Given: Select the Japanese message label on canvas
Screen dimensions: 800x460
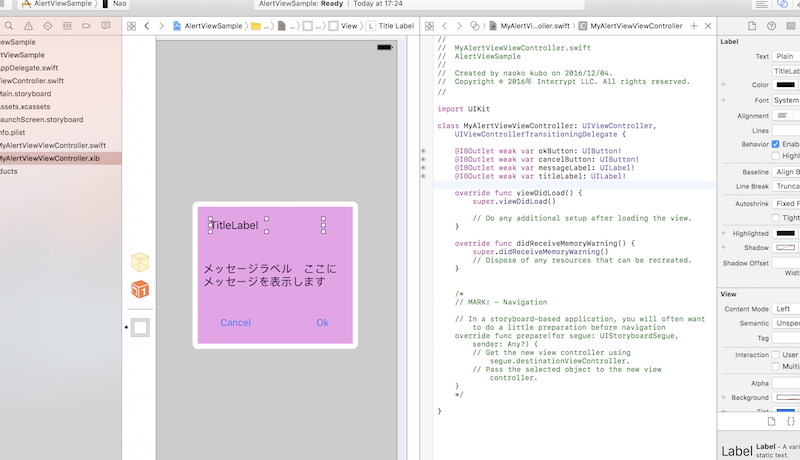Looking at the screenshot, I should pyautogui.click(x=270, y=275).
